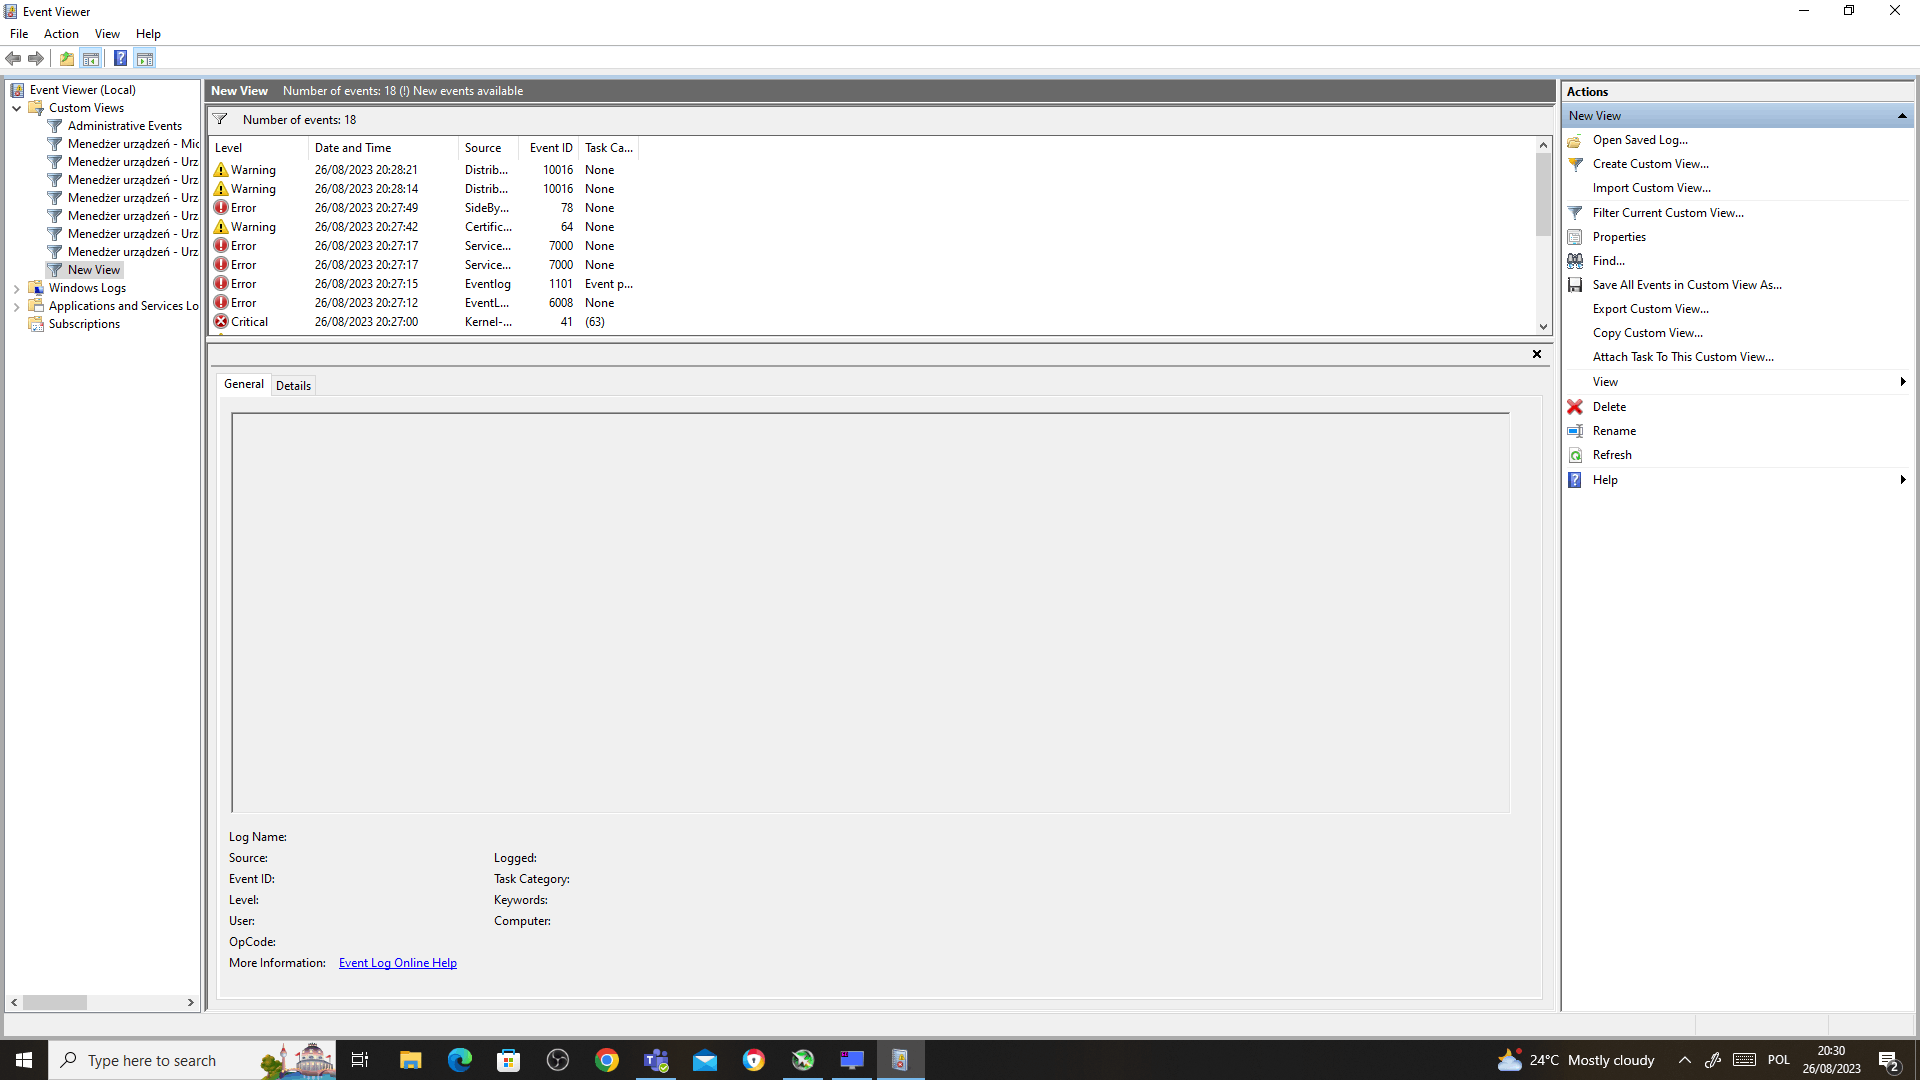Click the Critical event red icon
The height and width of the screenshot is (1080, 1920).
221,322
